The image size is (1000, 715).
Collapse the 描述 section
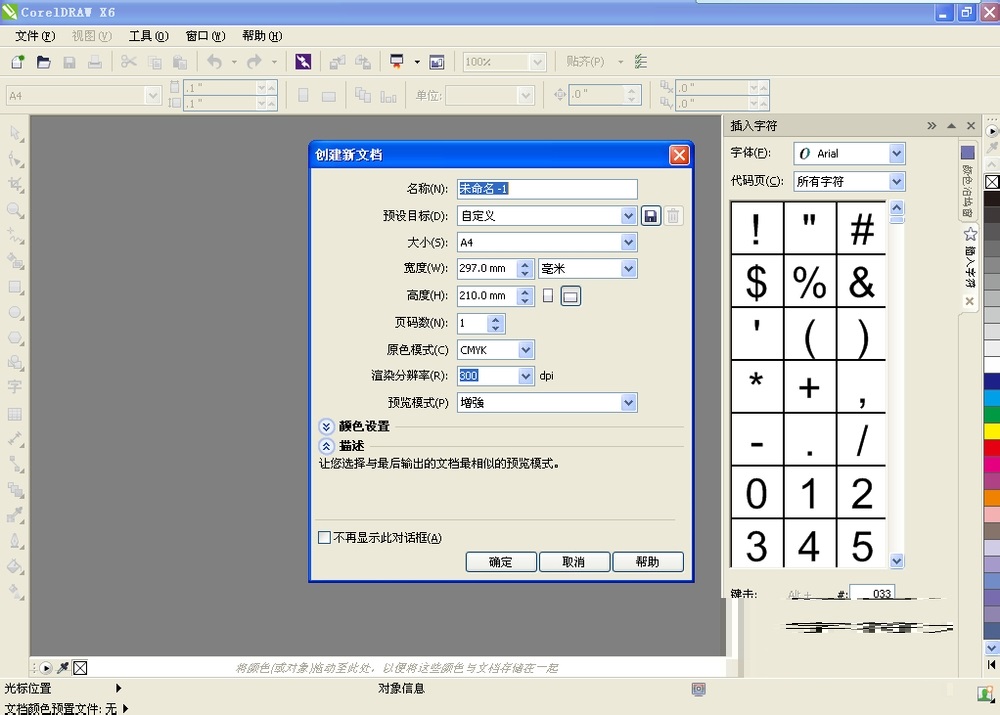326,446
